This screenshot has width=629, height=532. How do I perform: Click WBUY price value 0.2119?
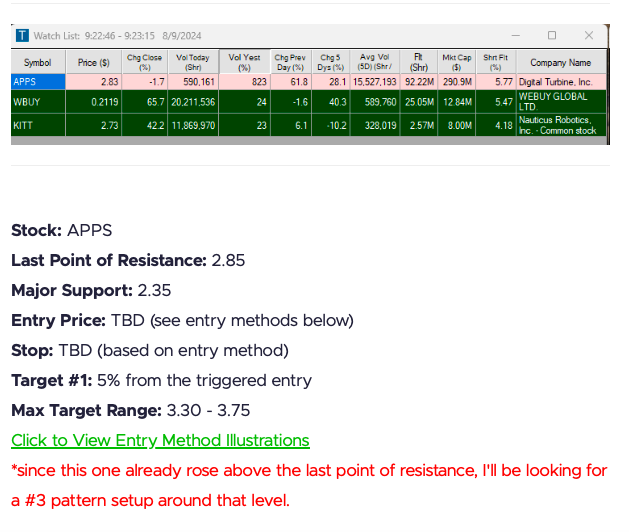click(x=93, y=102)
